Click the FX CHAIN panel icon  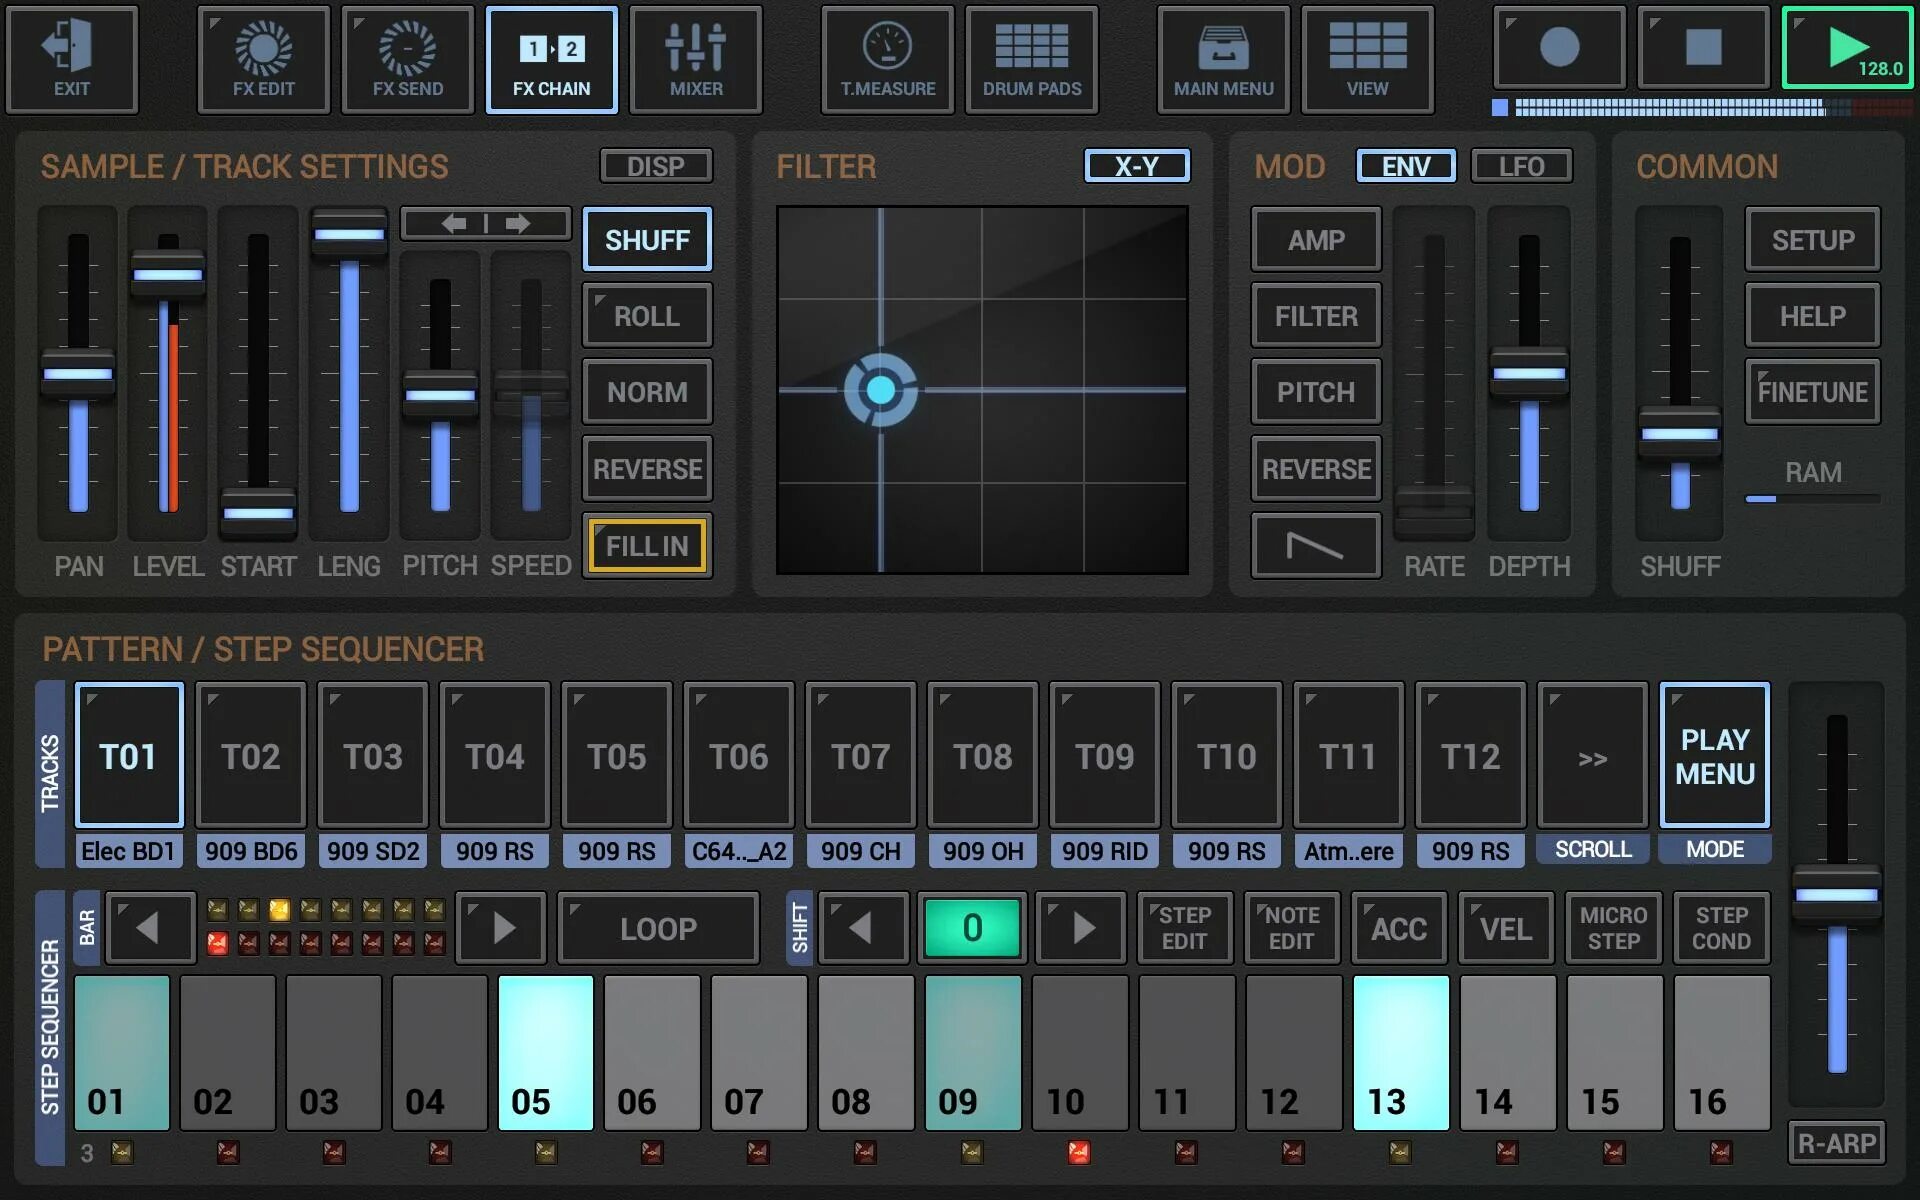pos(550,57)
